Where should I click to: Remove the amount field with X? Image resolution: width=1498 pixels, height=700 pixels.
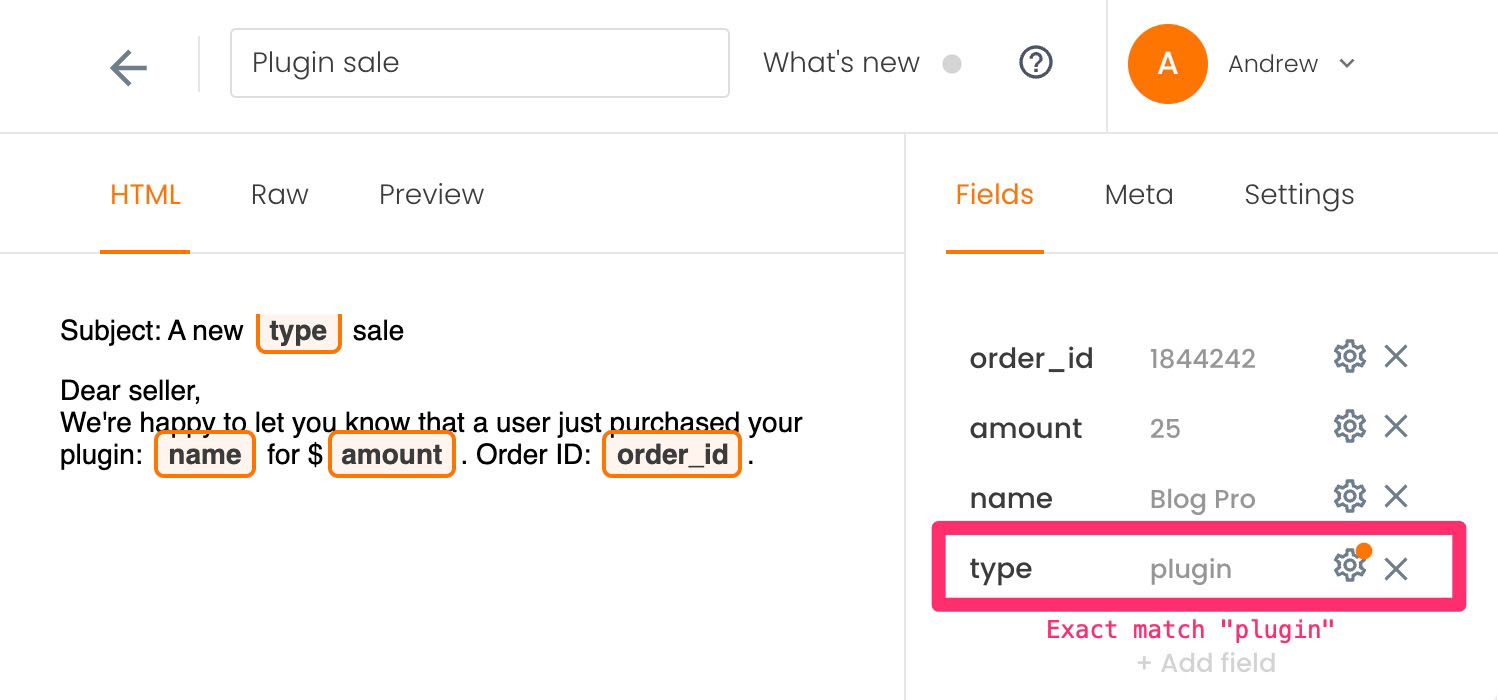[x=1396, y=427]
